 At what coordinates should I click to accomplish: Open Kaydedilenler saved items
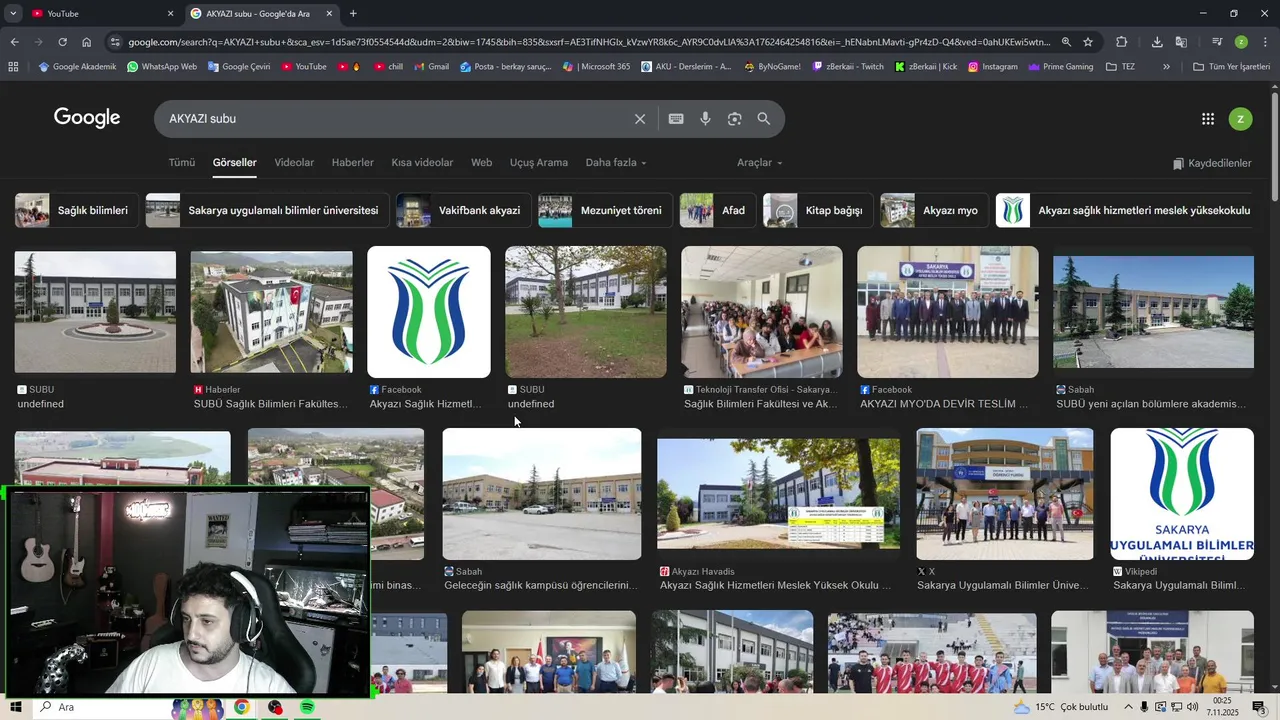point(1212,163)
